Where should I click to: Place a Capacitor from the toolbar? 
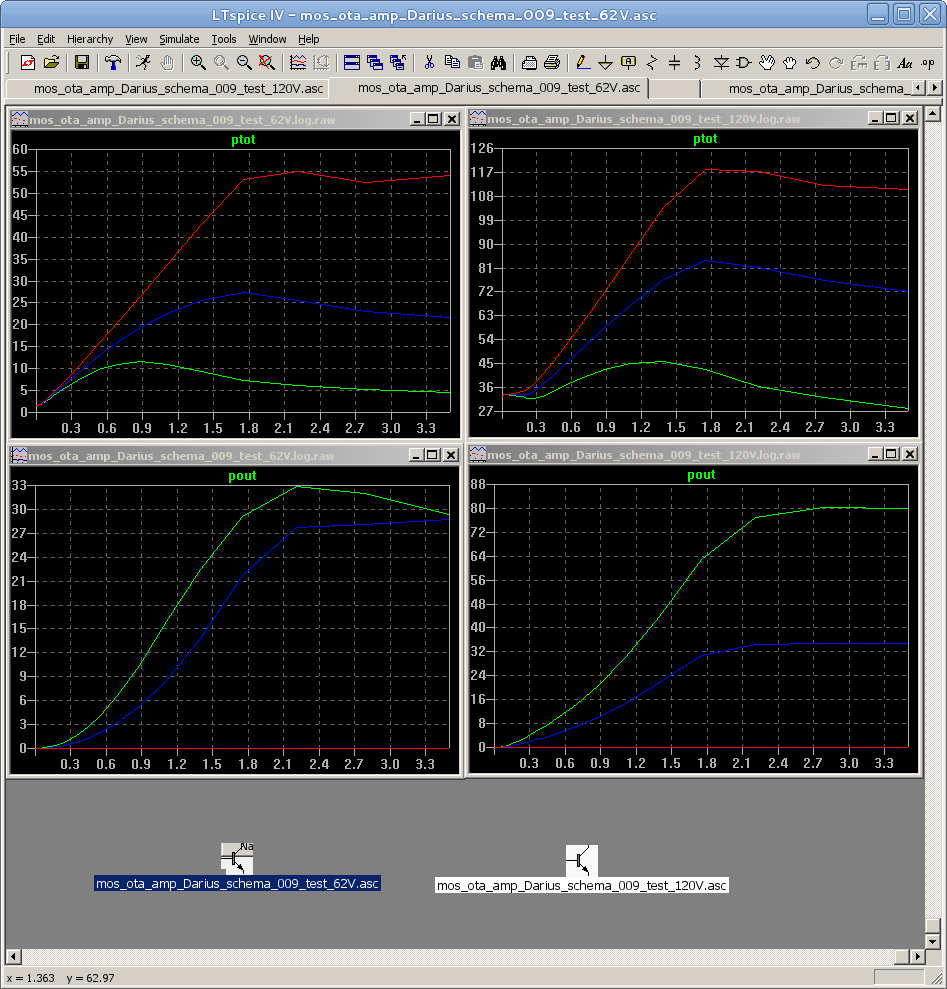click(674, 62)
